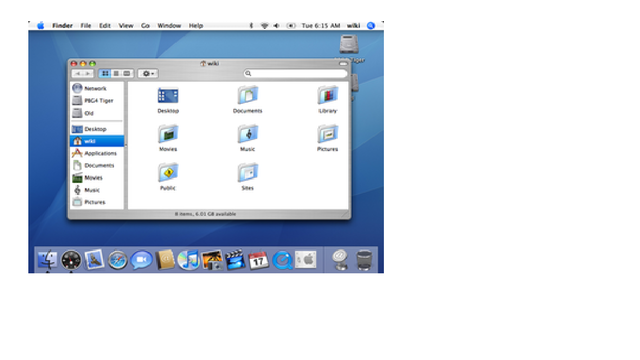Select Movies in the sidebar
This screenshot has width=640, height=360.
click(x=97, y=178)
